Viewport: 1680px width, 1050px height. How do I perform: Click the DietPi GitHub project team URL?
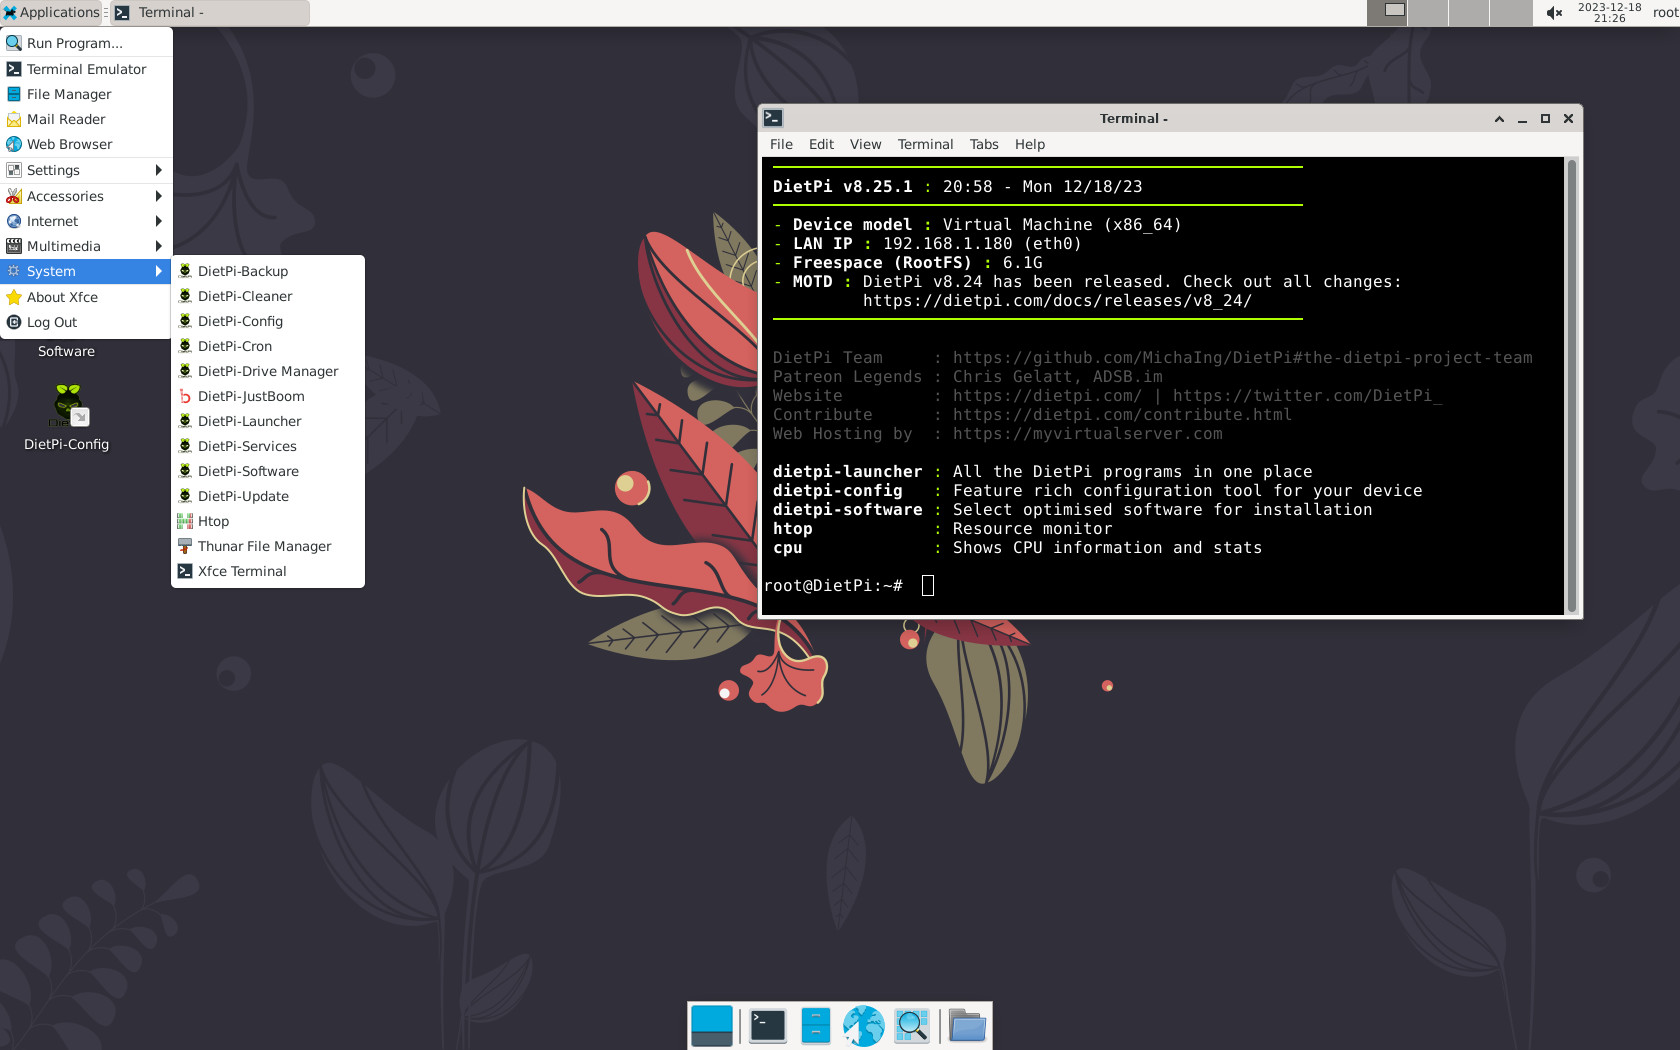(x=1242, y=358)
